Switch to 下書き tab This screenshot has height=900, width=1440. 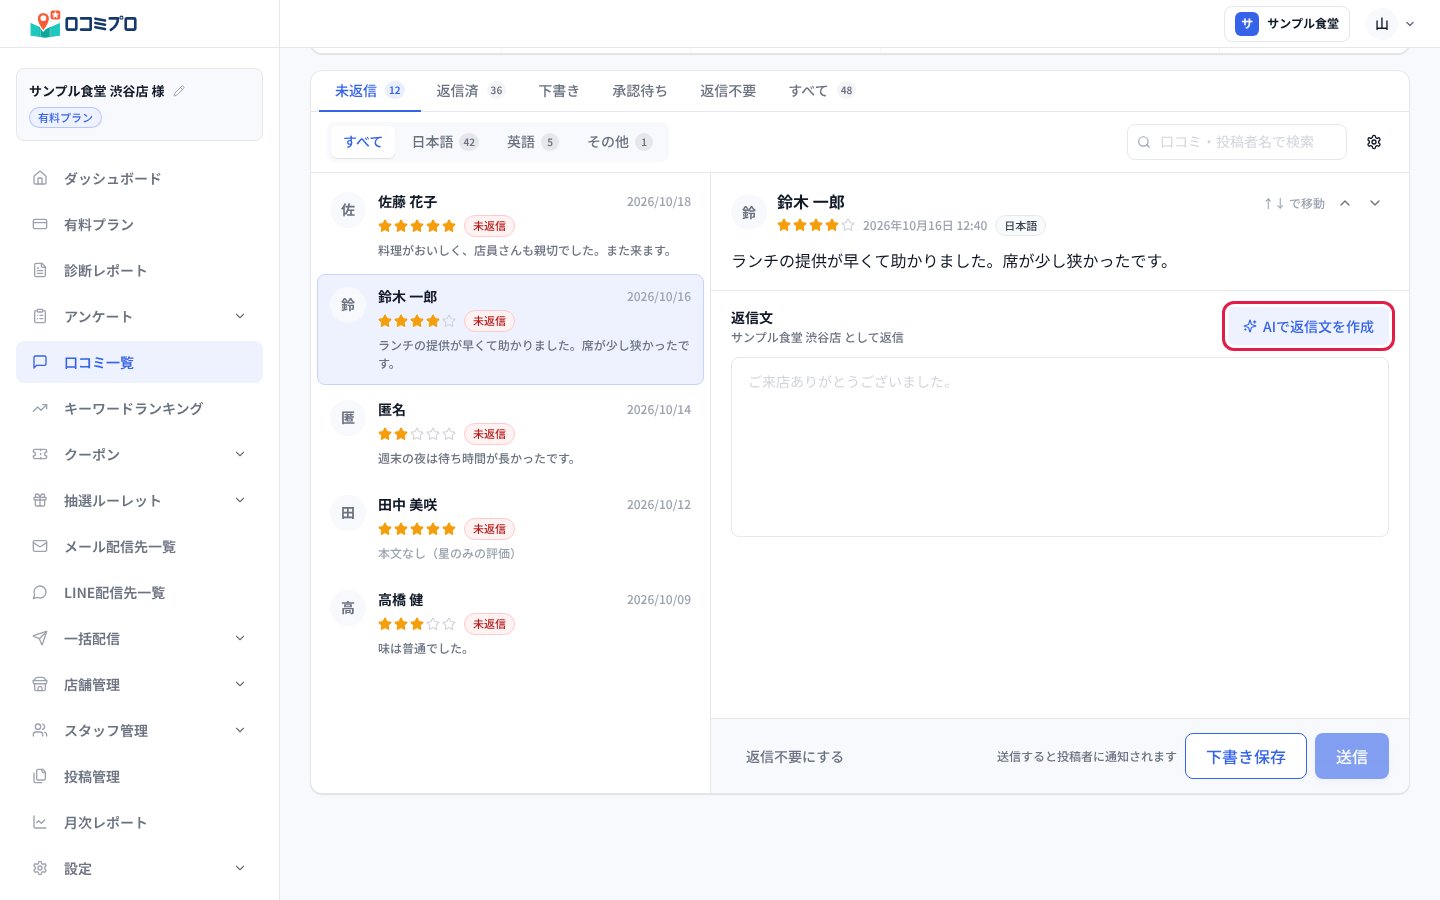click(x=558, y=91)
